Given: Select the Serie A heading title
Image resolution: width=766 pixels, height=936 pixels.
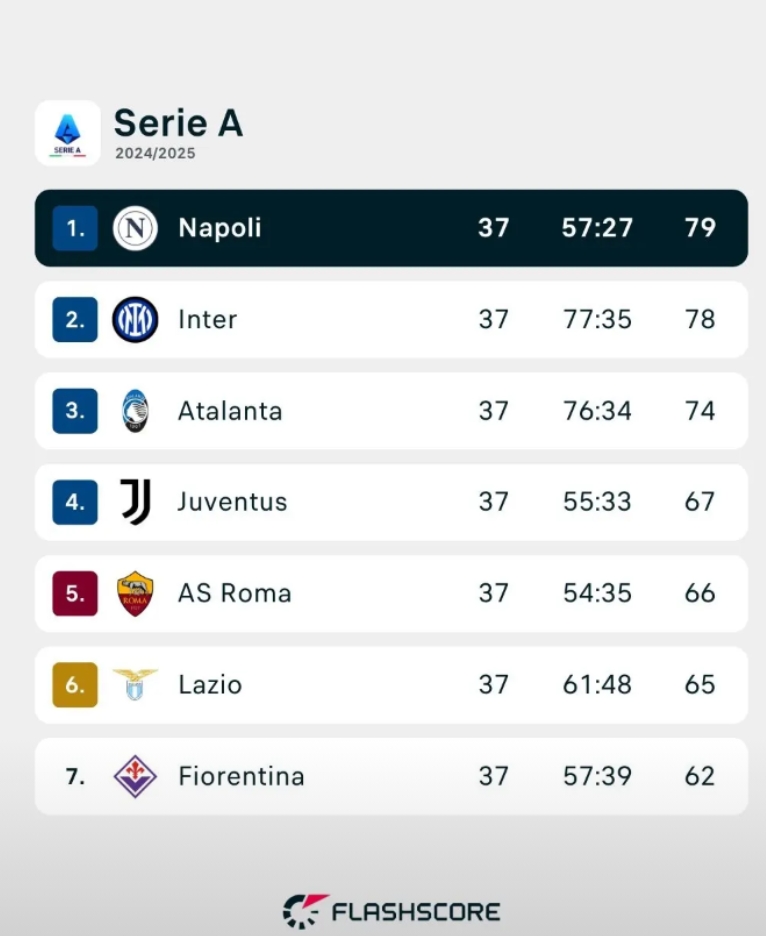Looking at the screenshot, I should pyautogui.click(x=178, y=123).
